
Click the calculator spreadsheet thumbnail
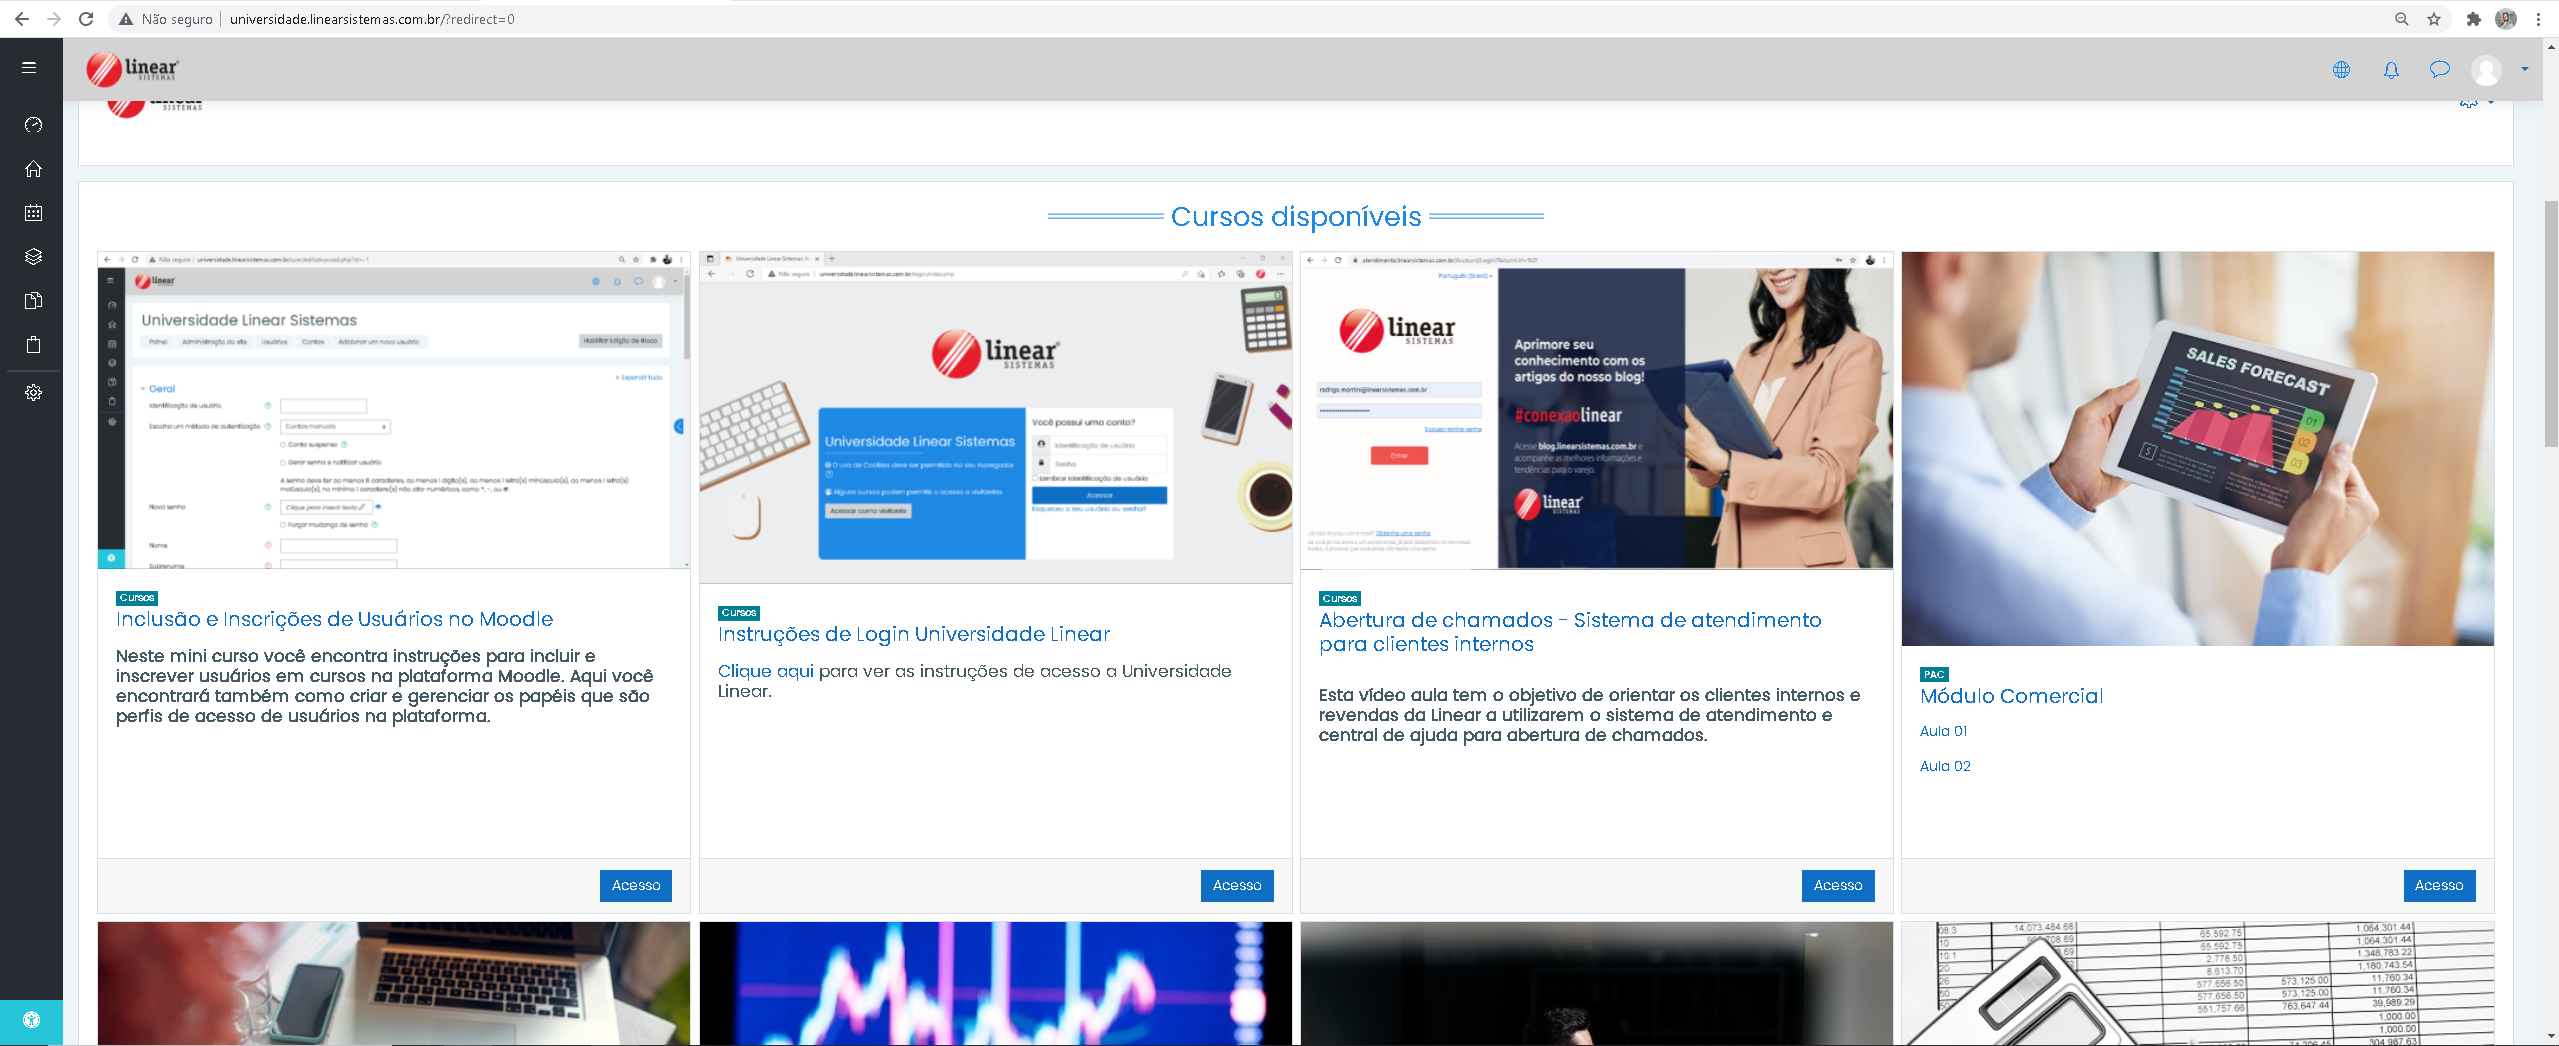[2198, 983]
